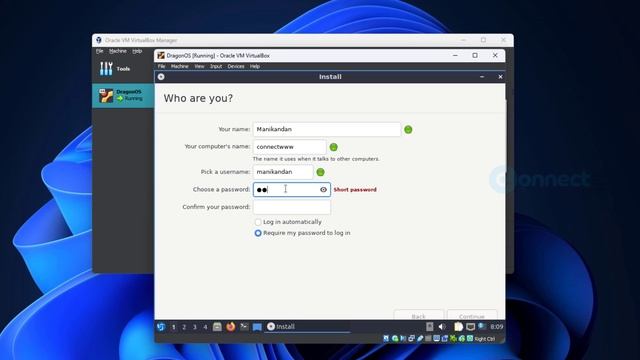Open File menu in VirtualBox Manager

[x=100, y=51]
